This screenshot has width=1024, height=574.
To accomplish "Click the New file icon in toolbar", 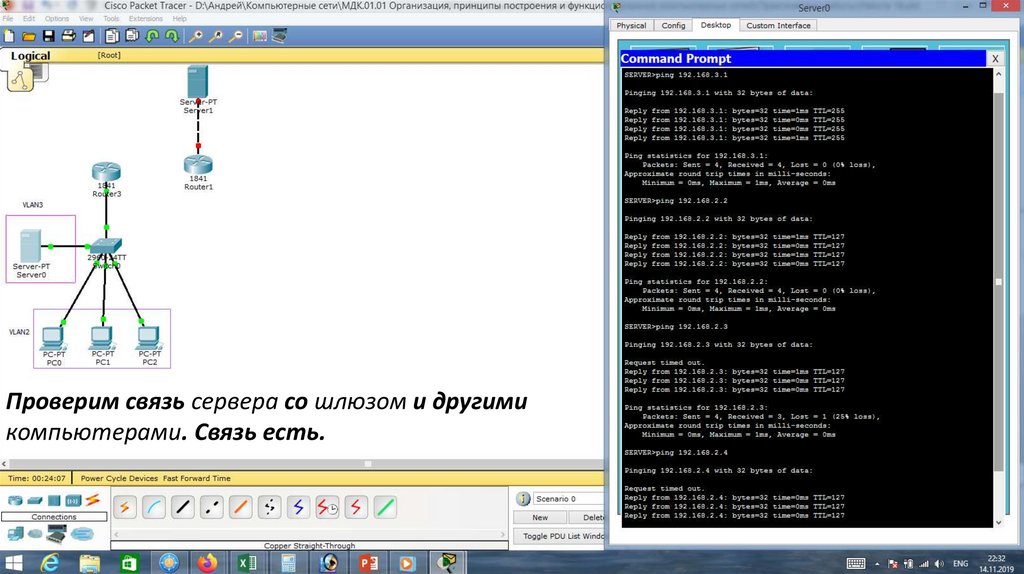I will coord(9,36).
